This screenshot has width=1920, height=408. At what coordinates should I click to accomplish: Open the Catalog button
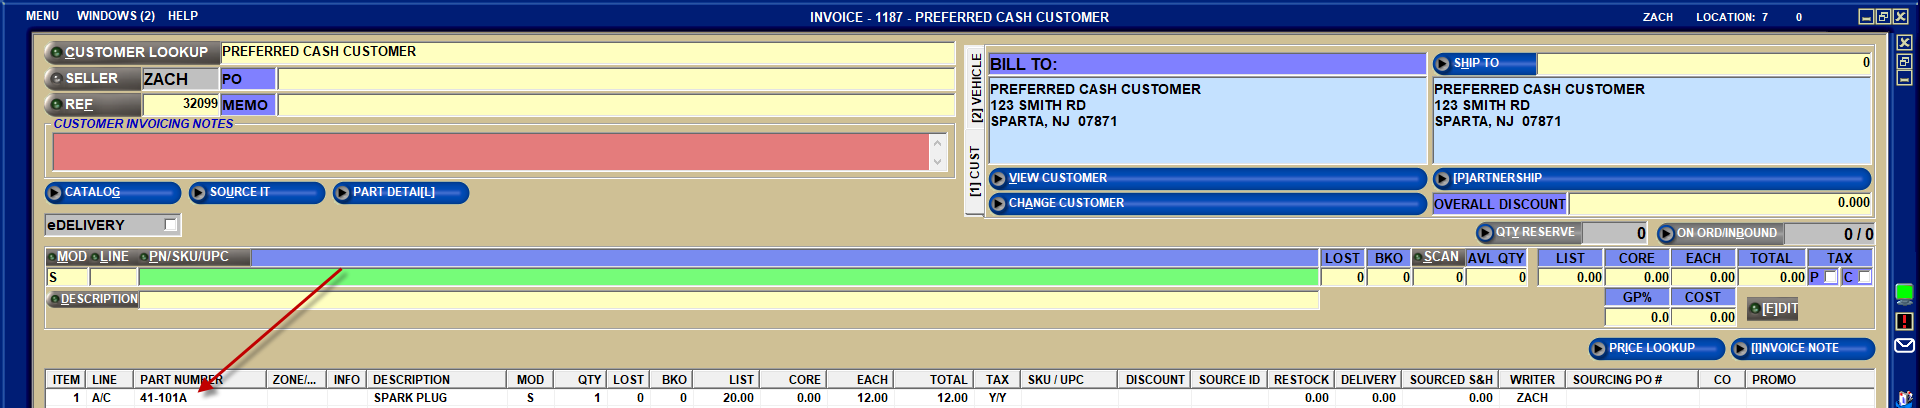tap(112, 192)
